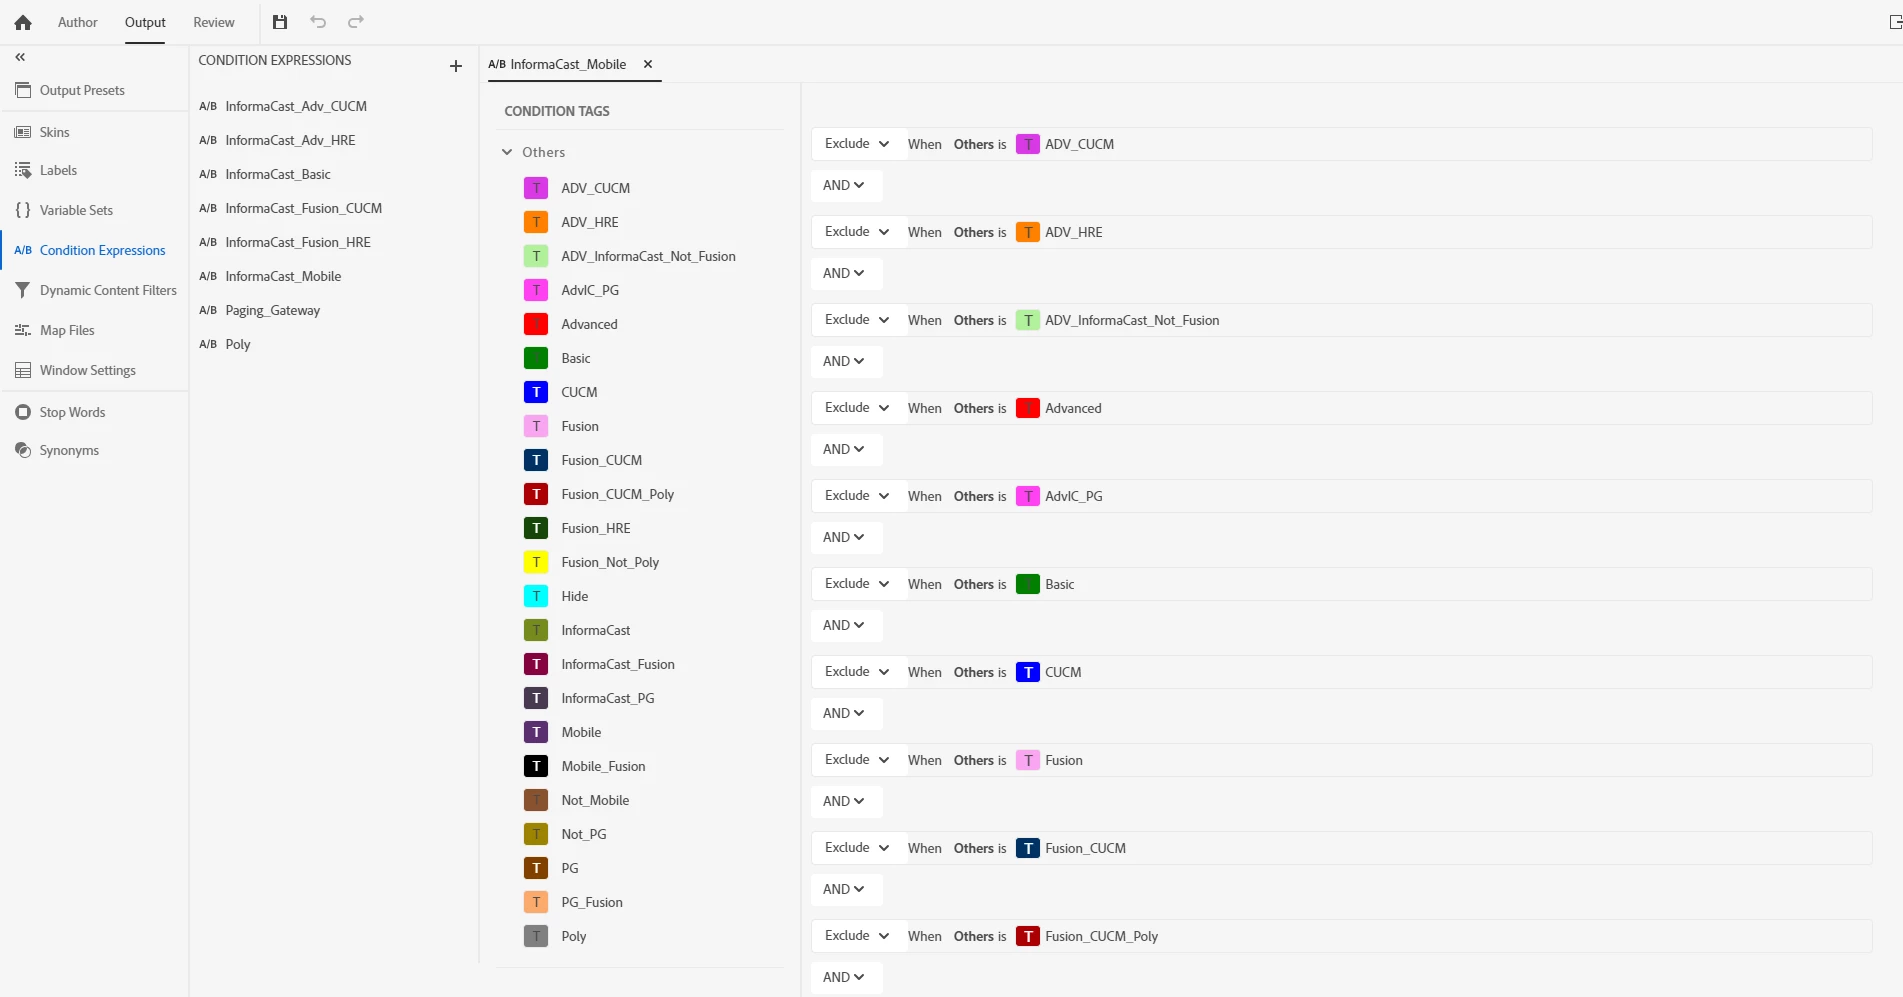The width and height of the screenshot is (1903, 997).
Task: Select ADV_InformaCast_Not_Fusion tag in tag list
Action: click(648, 256)
